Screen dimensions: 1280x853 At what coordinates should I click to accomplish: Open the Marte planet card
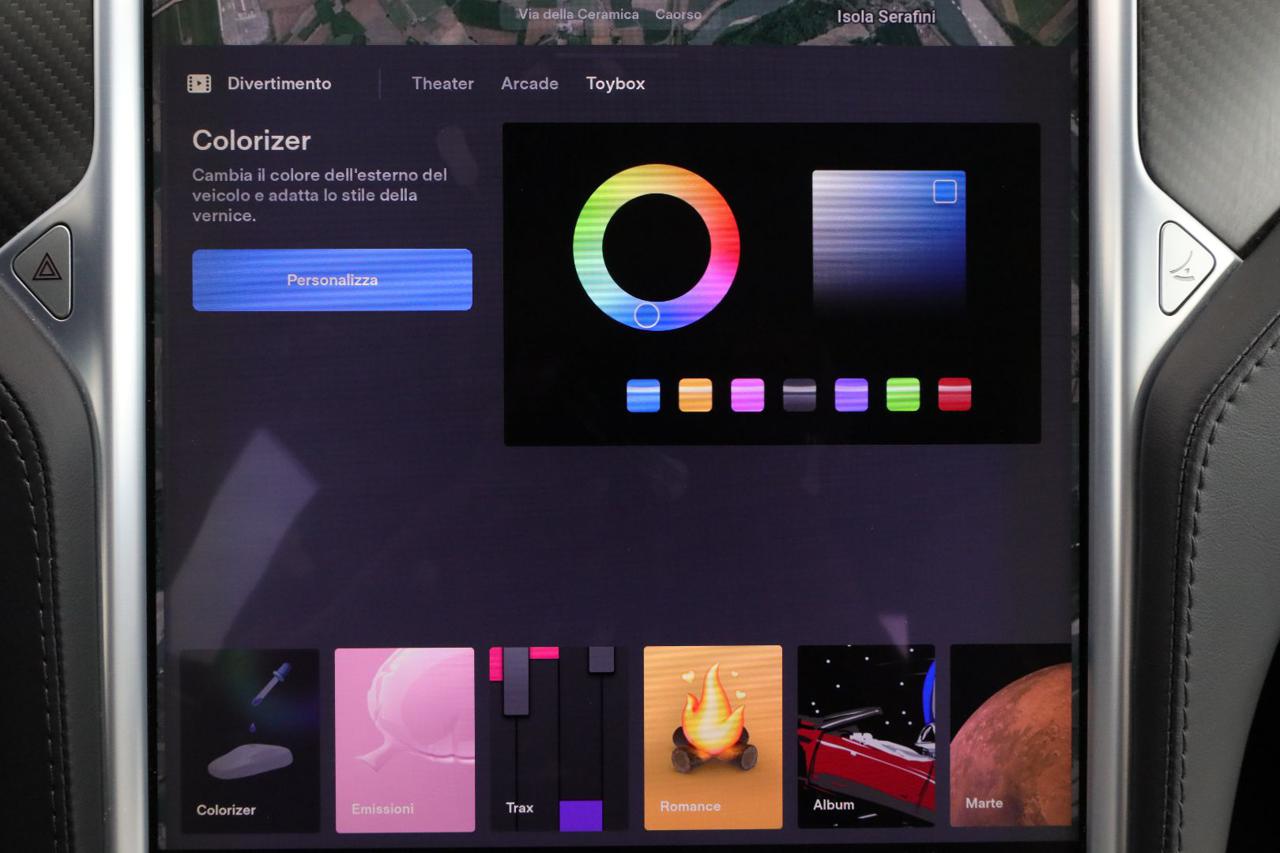click(x=1010, y=735)
